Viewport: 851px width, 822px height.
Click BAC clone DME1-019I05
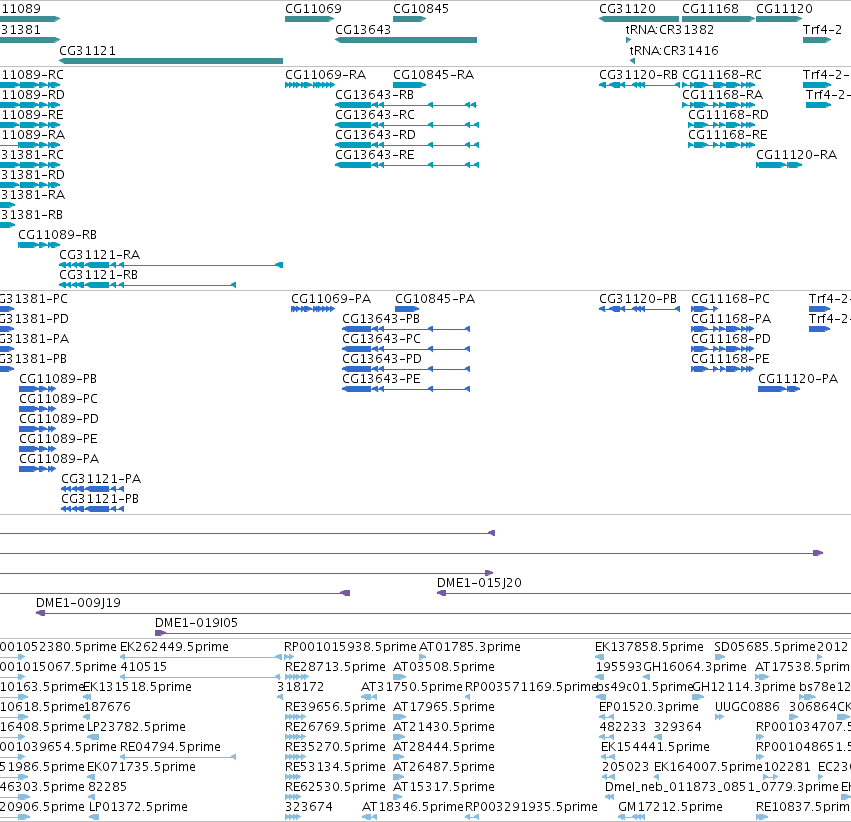pos(196,623)
